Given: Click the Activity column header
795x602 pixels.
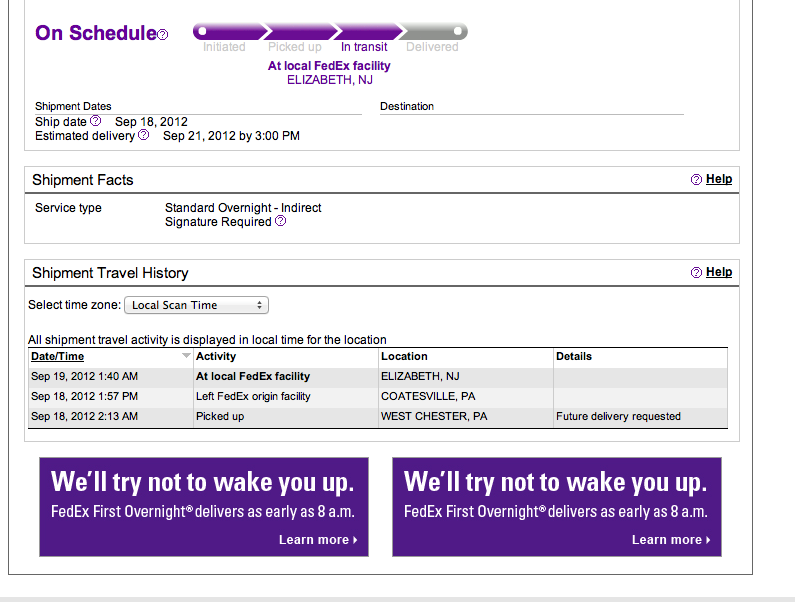Looking at the screenshot, I should [216, 357].
